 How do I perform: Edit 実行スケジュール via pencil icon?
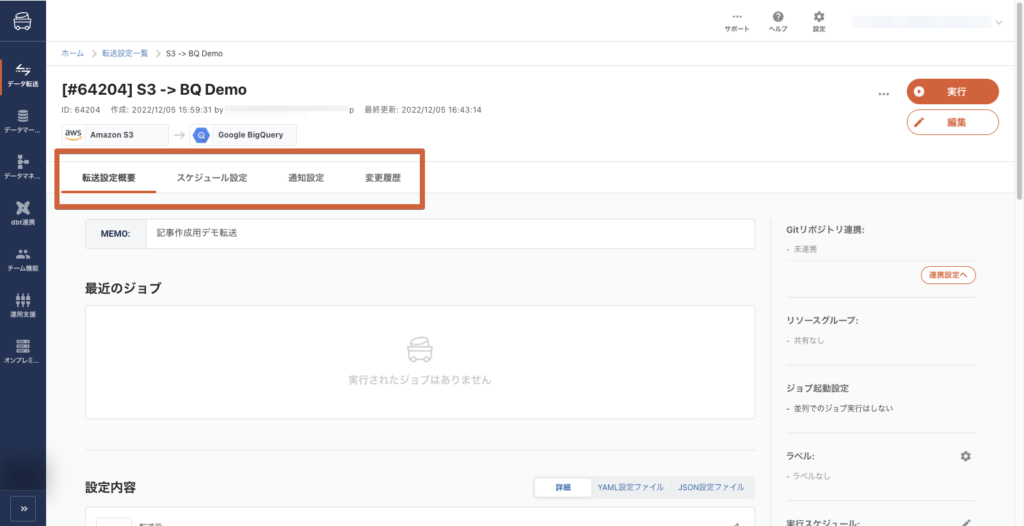tap(966, 522)
